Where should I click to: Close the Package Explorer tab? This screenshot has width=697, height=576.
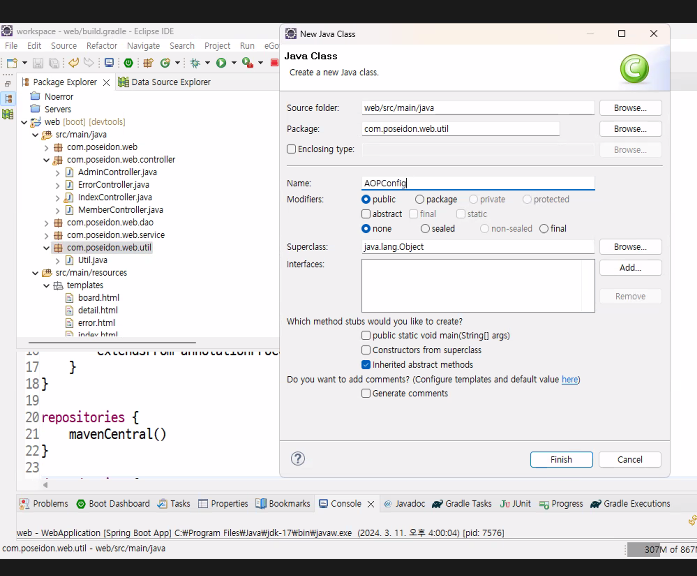[106, 82]
